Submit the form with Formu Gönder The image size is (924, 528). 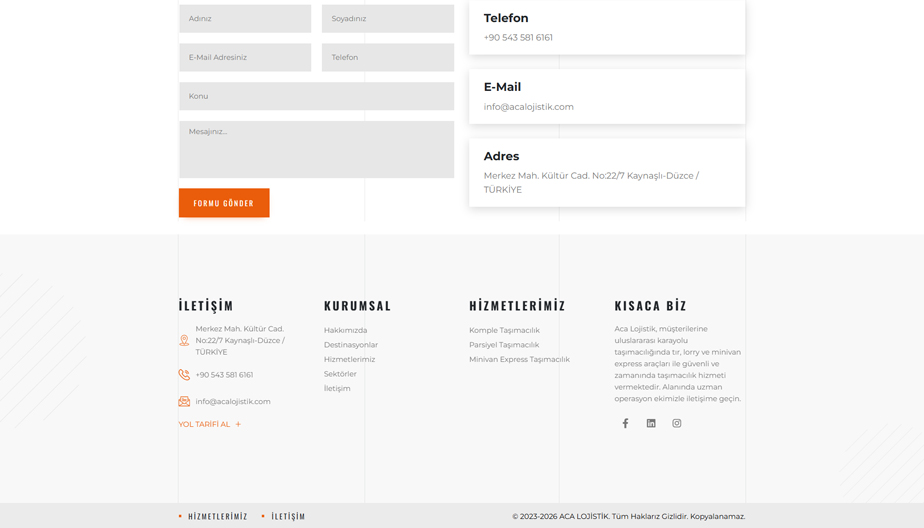[224, 203]
